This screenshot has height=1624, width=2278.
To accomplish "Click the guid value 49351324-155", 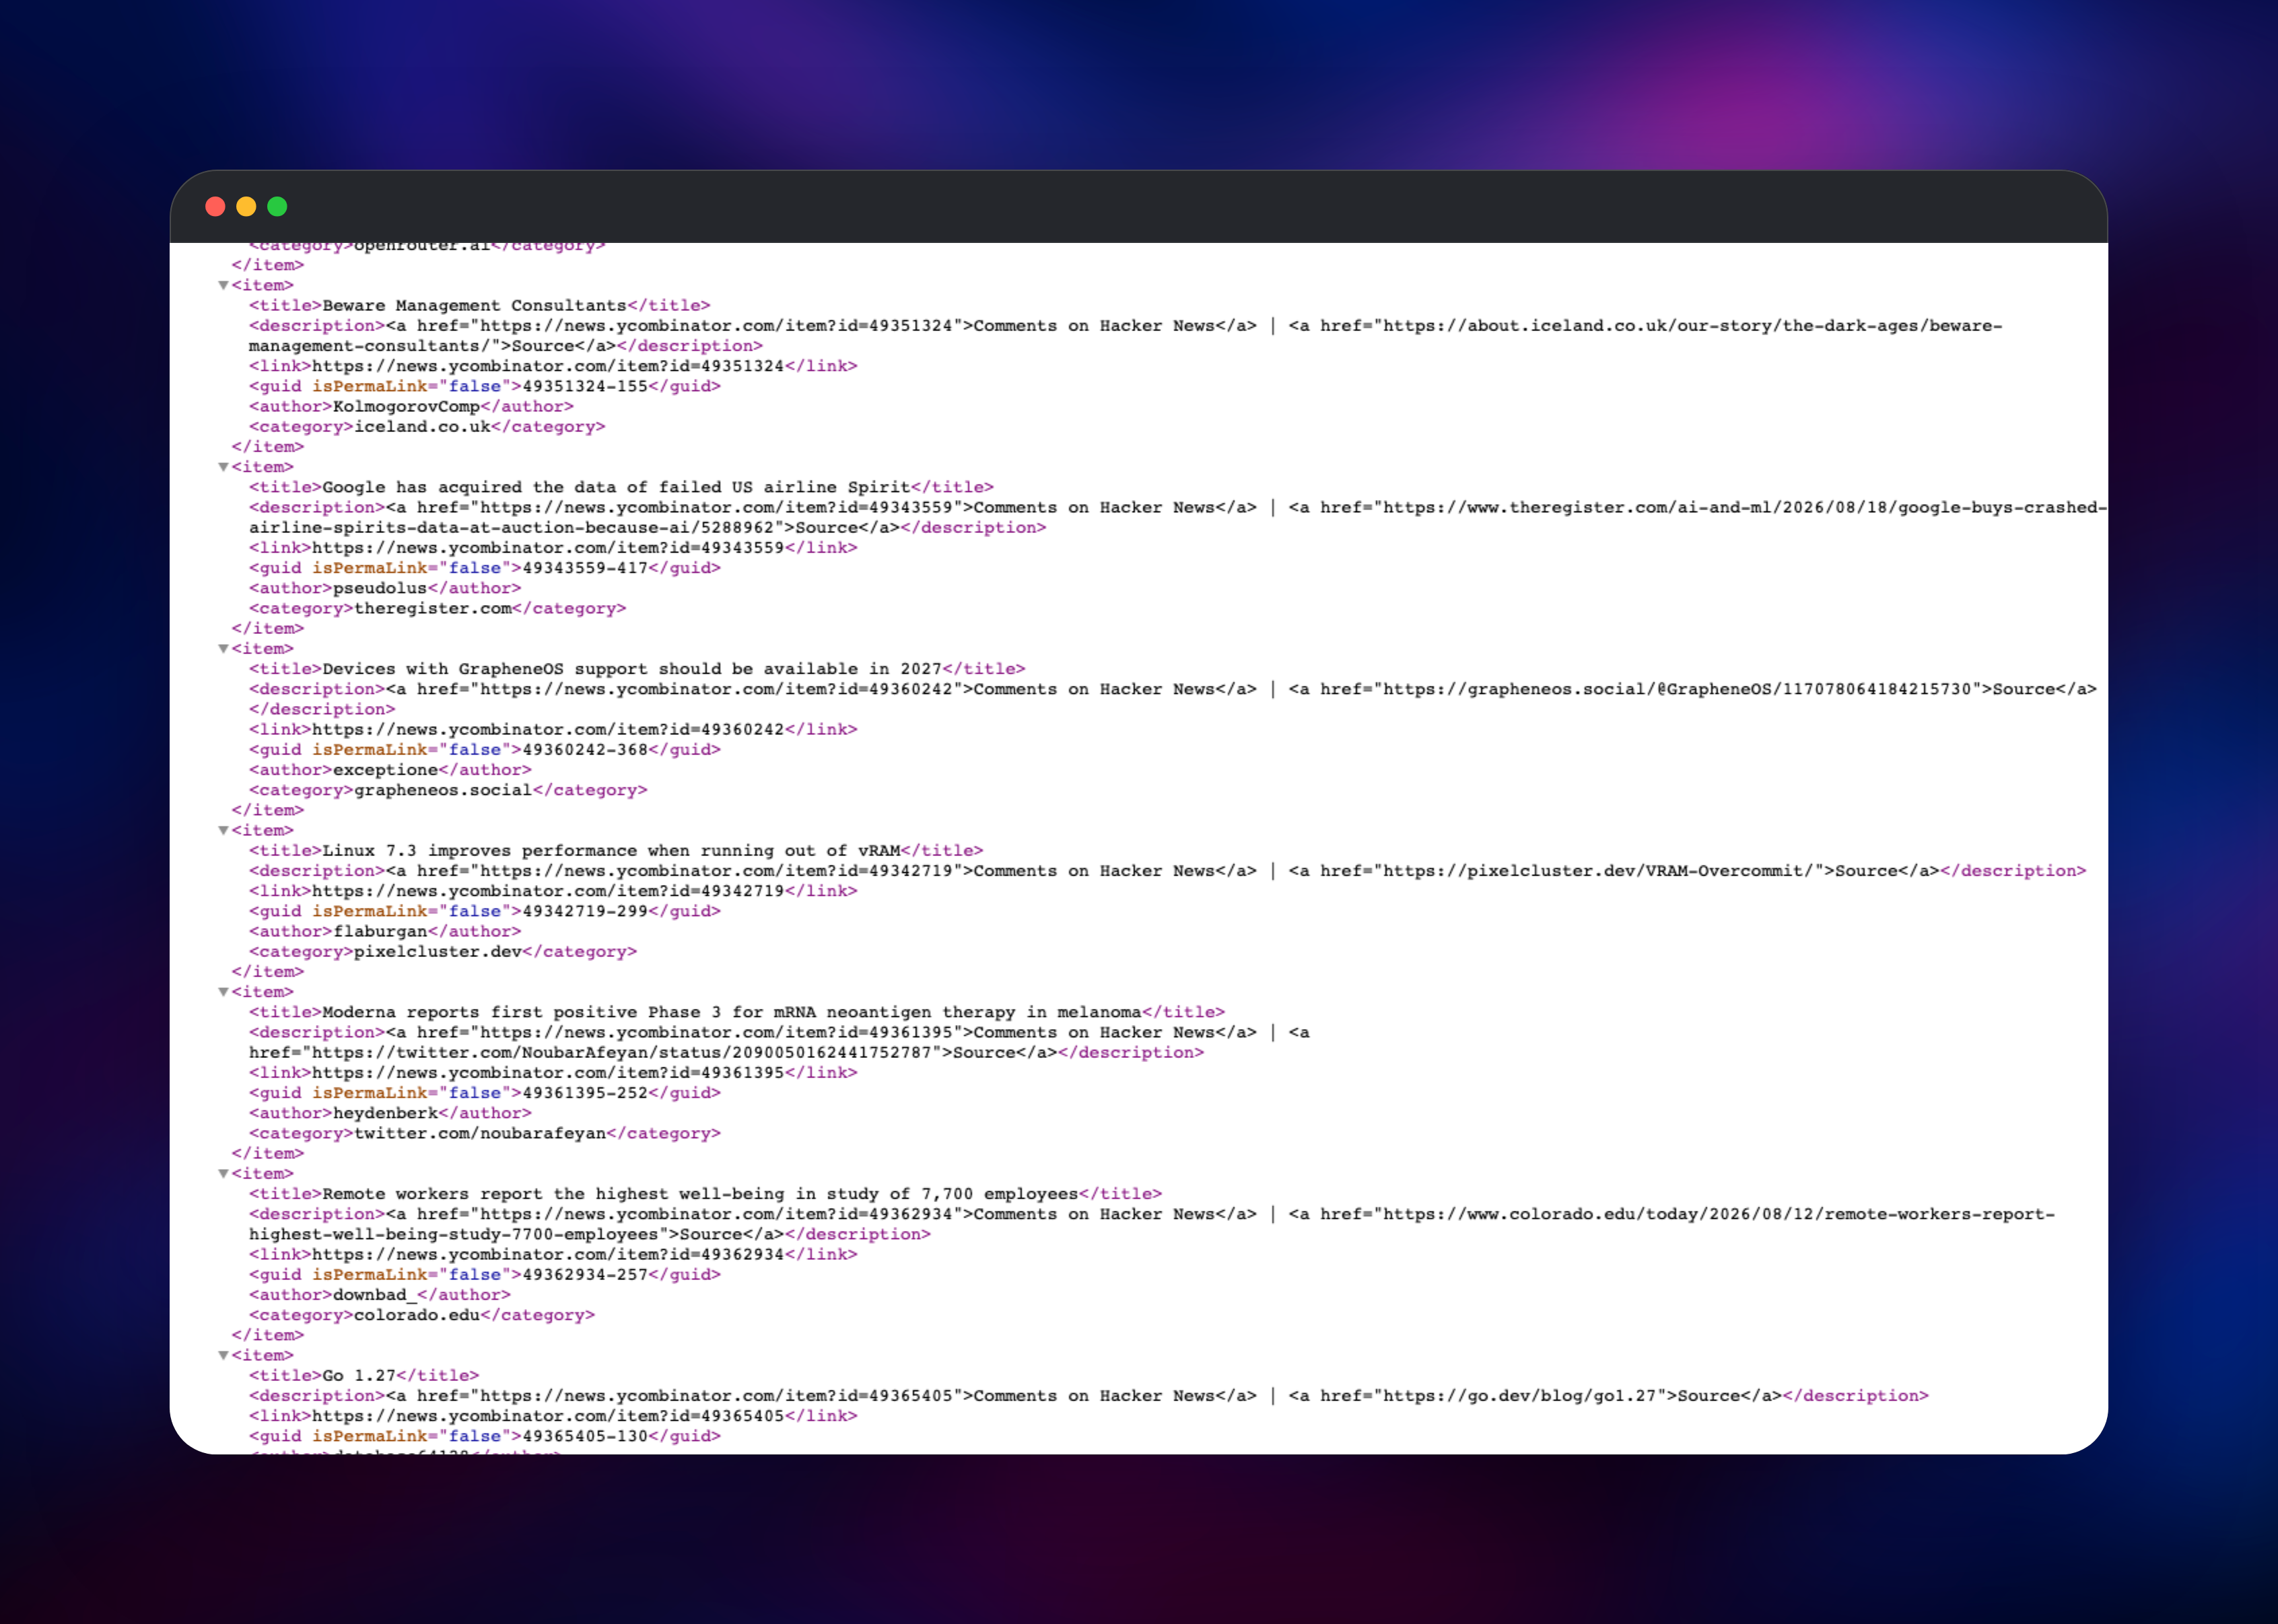I will coord(585,386).
